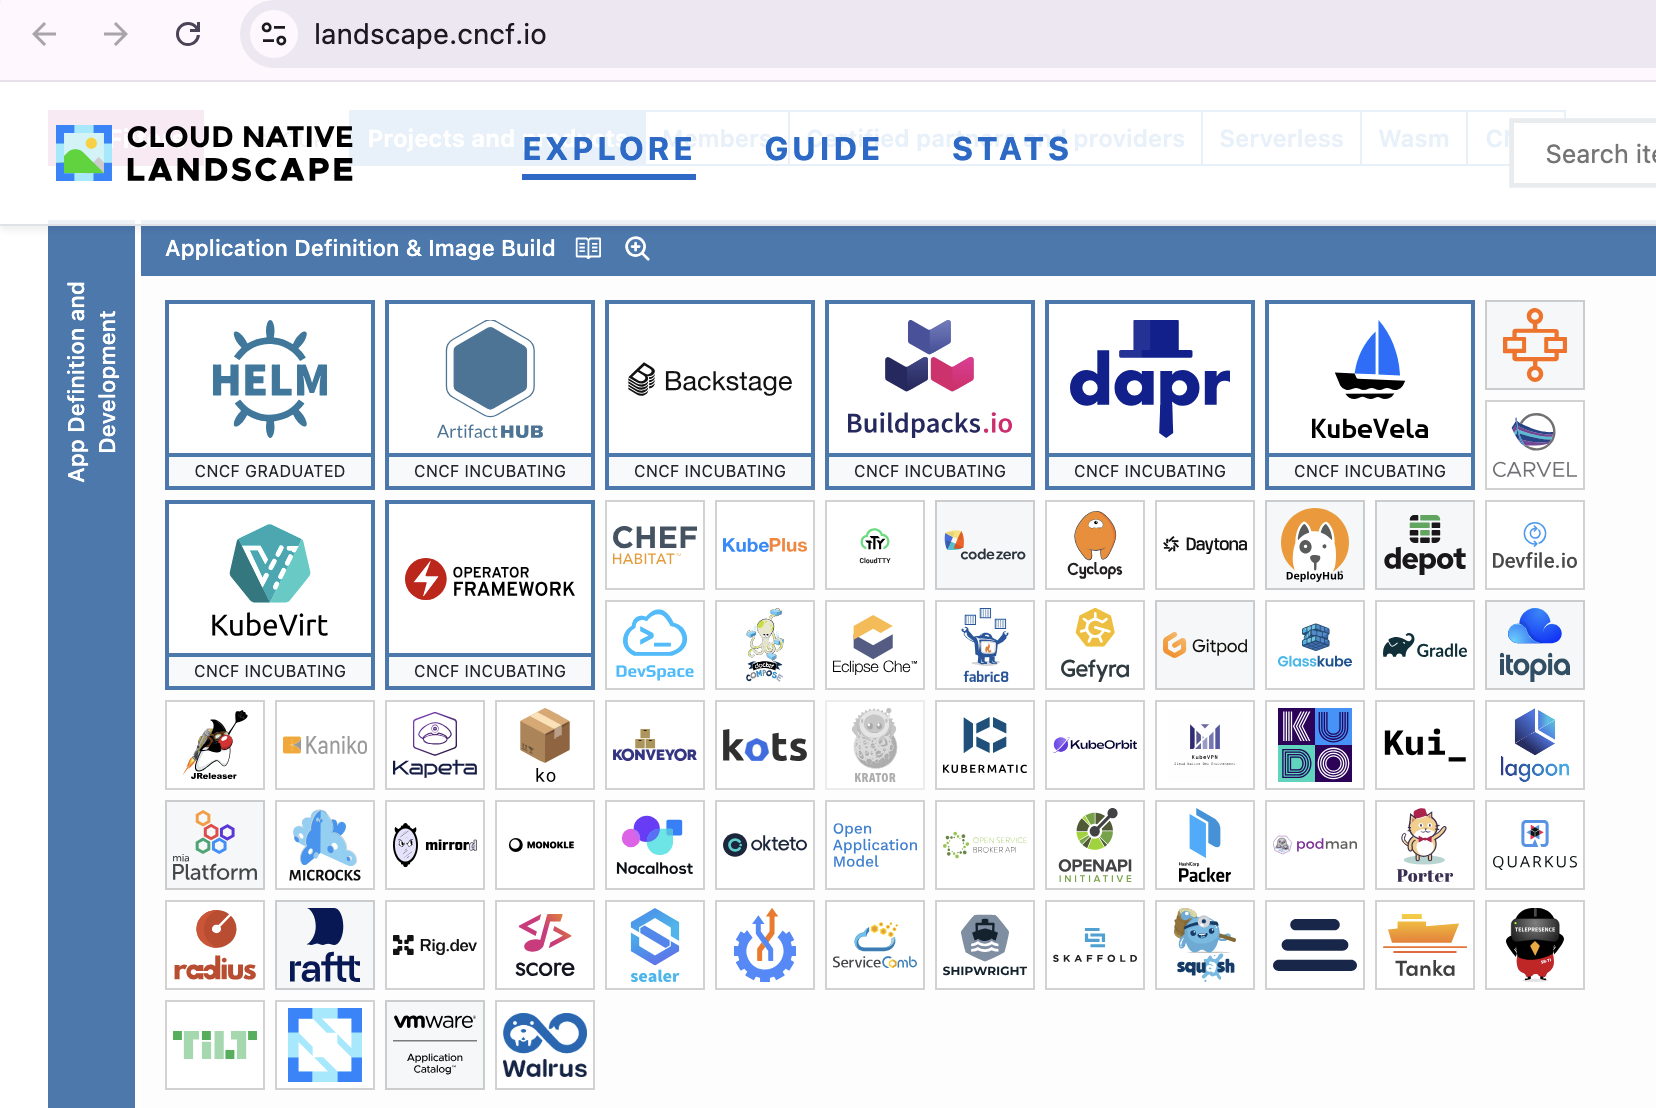The height and width of the screenshot is (1108, 1656).
Task: Open the KubeVirt project card
Action: pos(270,595)
